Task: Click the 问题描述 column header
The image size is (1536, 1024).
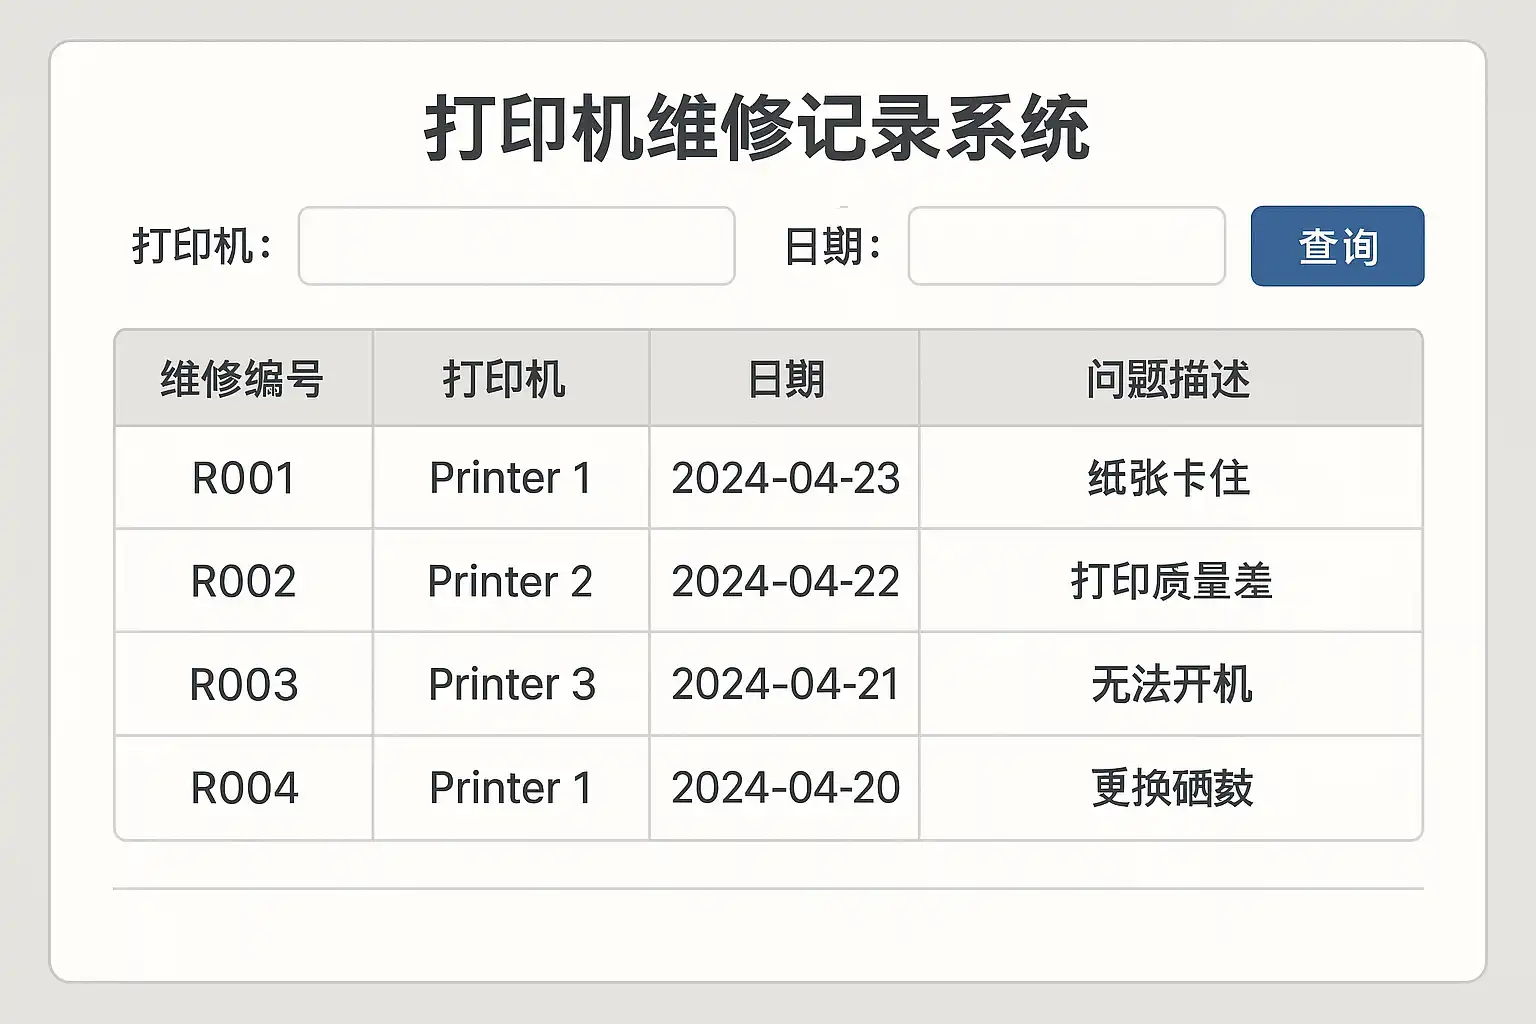Action: (1169, 379)
